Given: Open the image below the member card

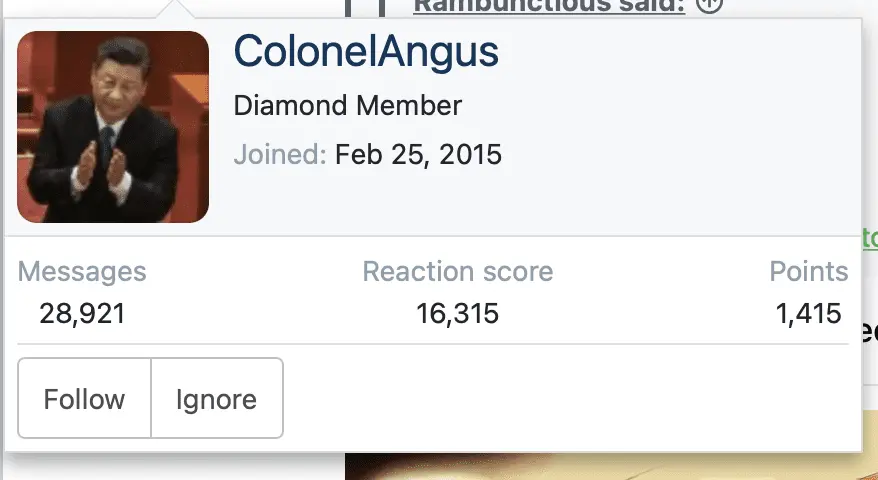Looking at the screenshot, I should click(611, 467).
